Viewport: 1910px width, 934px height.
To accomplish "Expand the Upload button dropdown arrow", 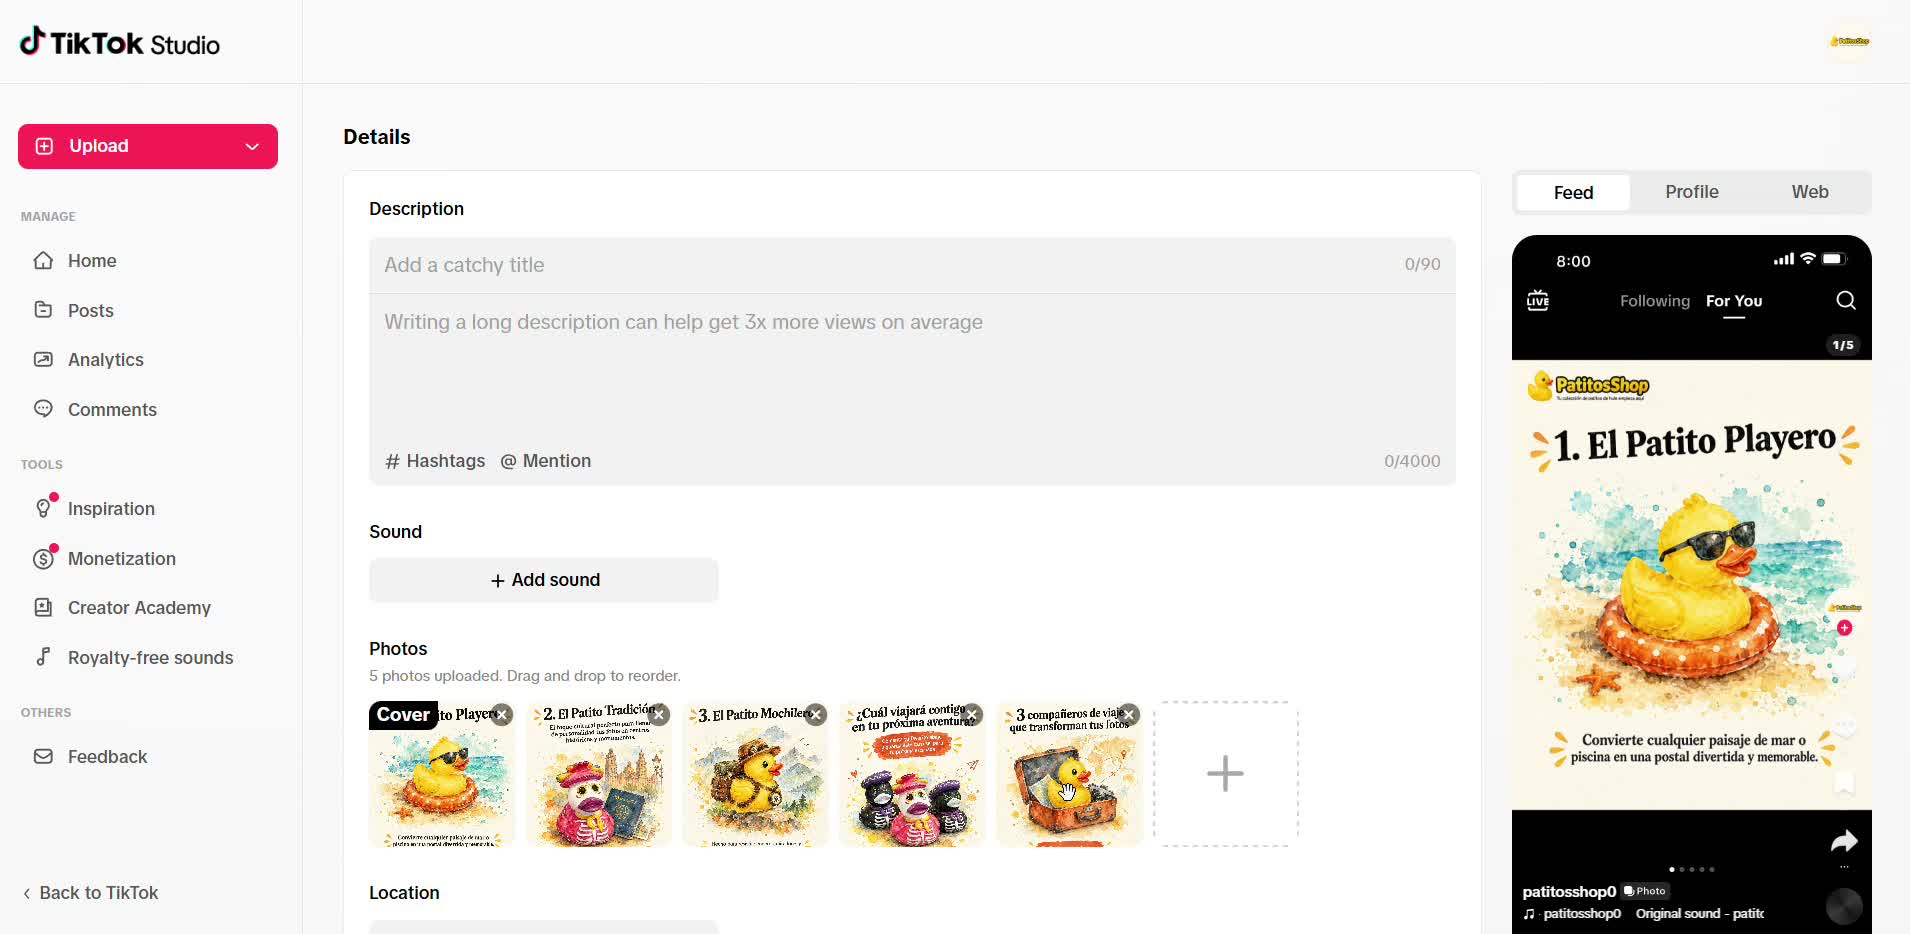I will (252, 147).
